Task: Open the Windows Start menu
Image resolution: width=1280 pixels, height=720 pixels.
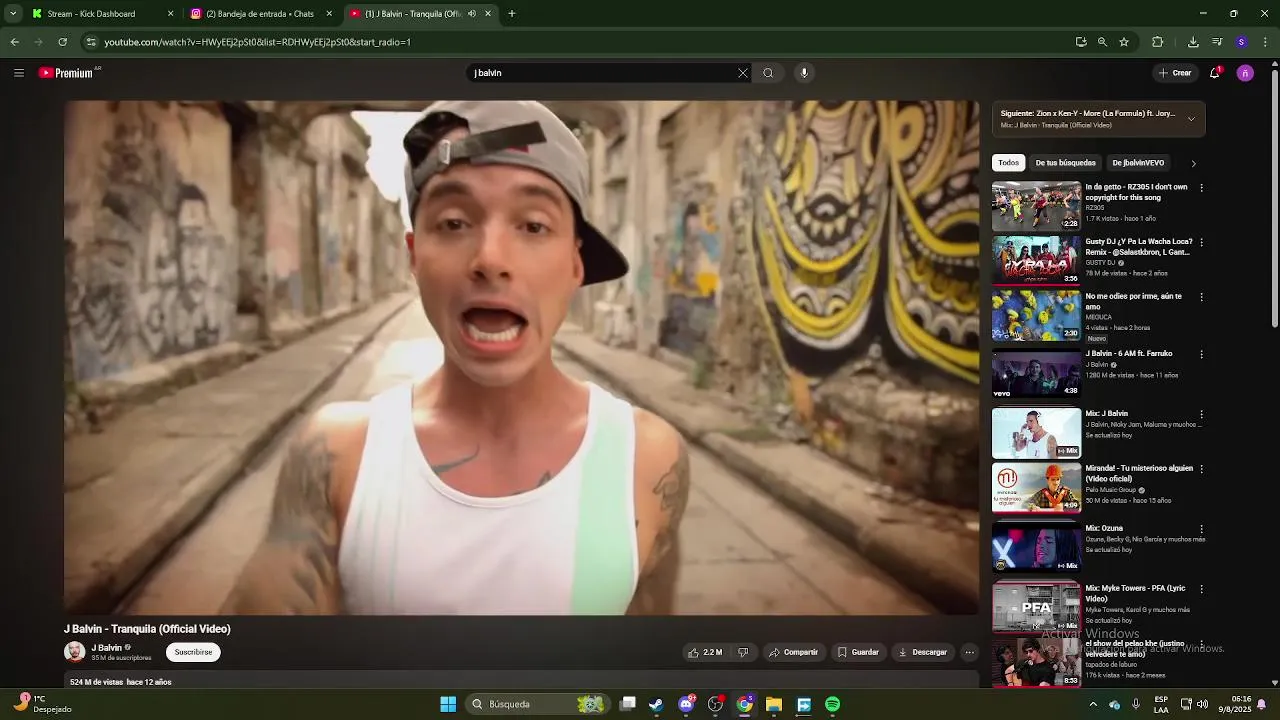Action: (448, 704)
